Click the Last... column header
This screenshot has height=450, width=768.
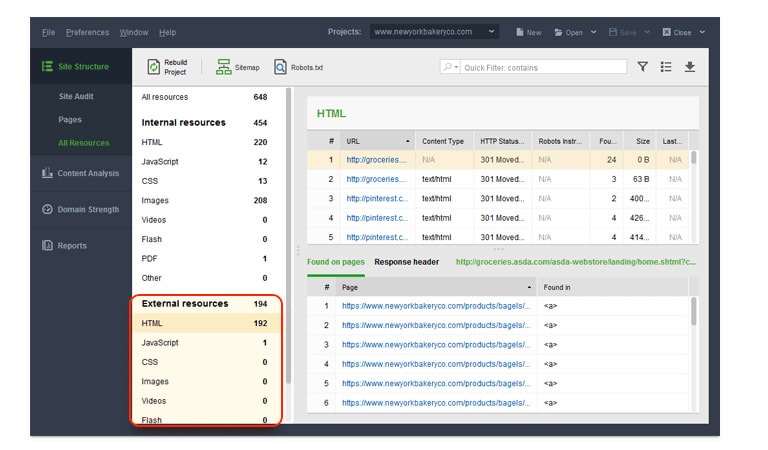pos(672,141)
